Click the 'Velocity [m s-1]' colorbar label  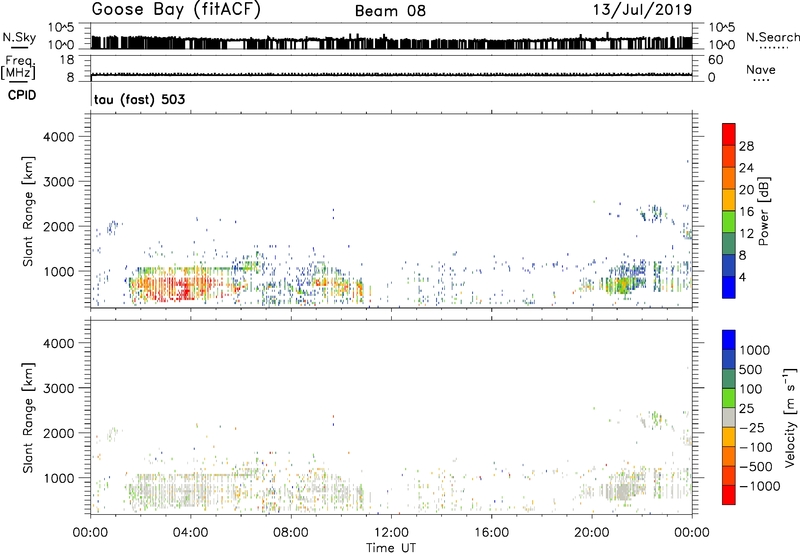click(x=790, y=417)
